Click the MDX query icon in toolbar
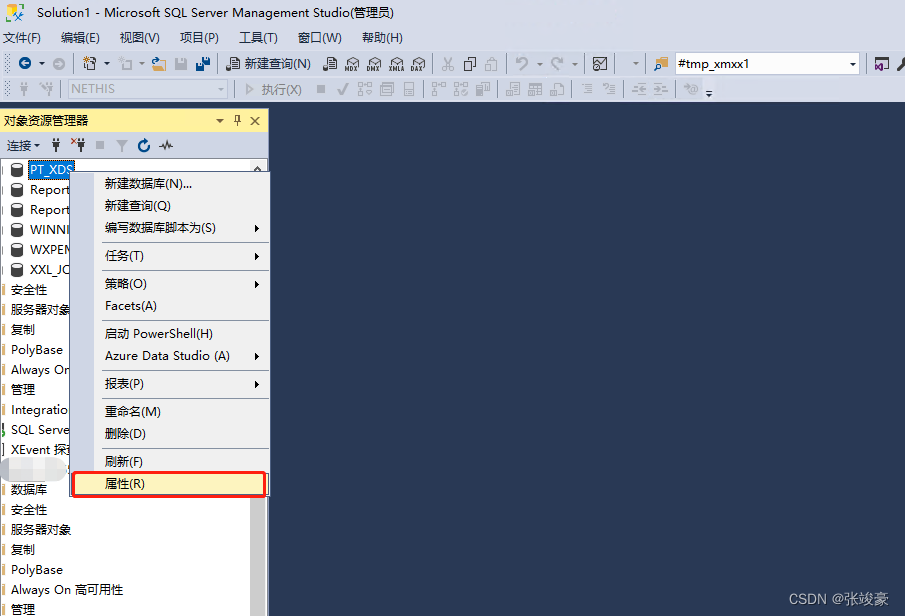905x616 pixels. click(x=351, y=63)
